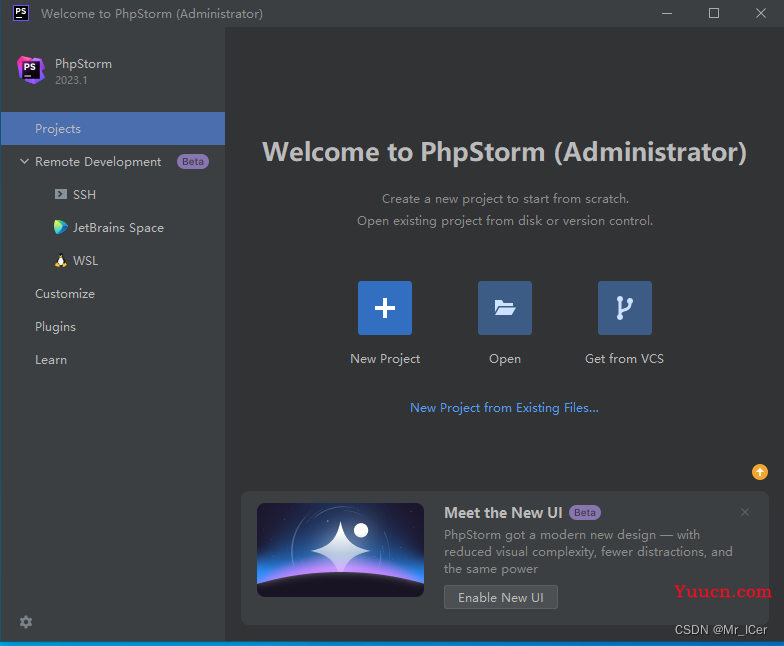
Task: Click the Enable New UI button
Action: click(x=500, y=597)
